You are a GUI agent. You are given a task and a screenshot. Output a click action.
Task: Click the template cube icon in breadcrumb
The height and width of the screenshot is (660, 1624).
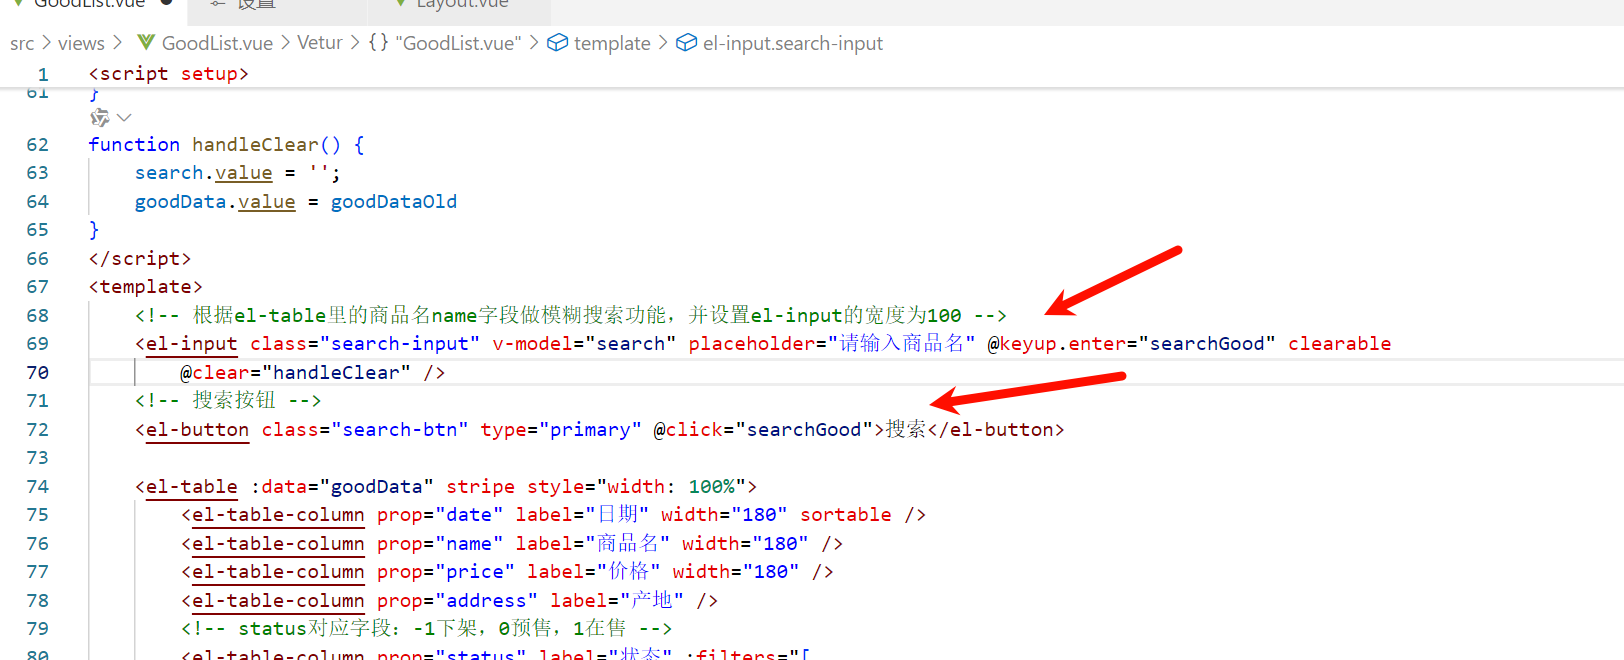[557, 42]
